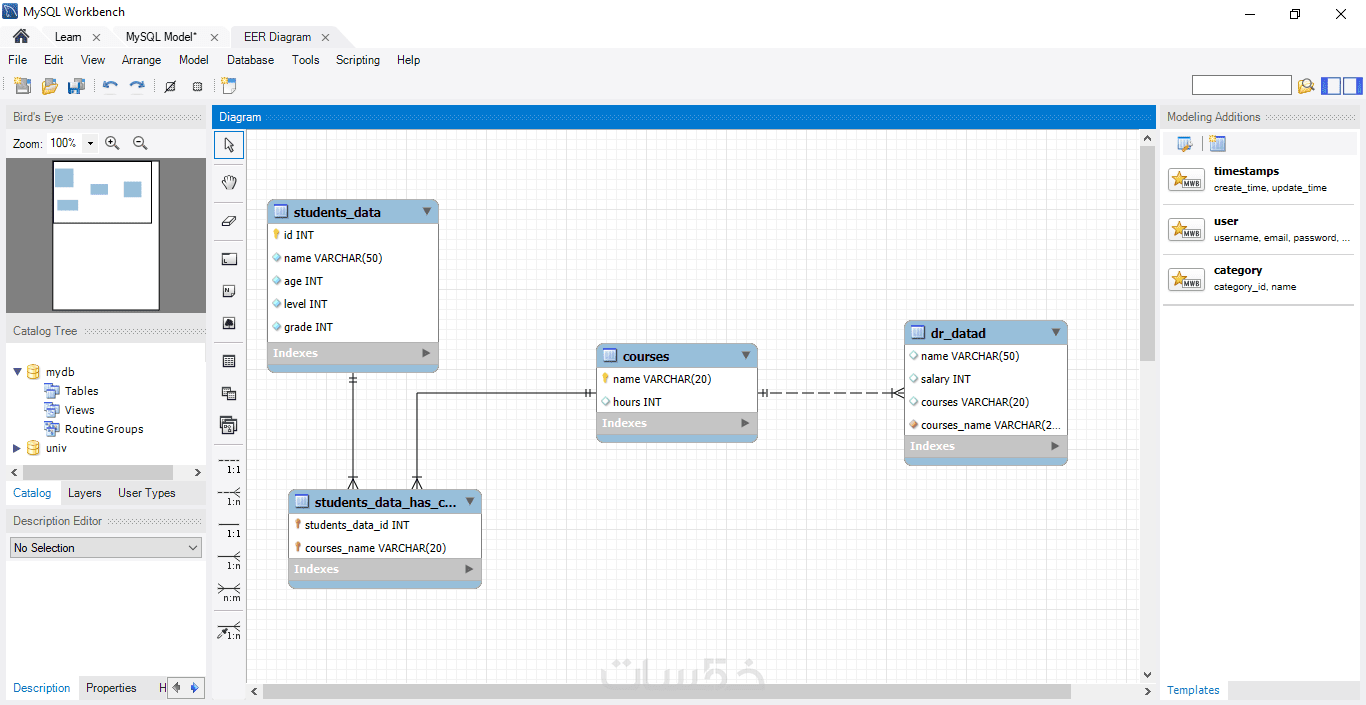Click the search folder icon beside search box
The height and width of the screenshot is (705, 1366).
click(1306, 86)
